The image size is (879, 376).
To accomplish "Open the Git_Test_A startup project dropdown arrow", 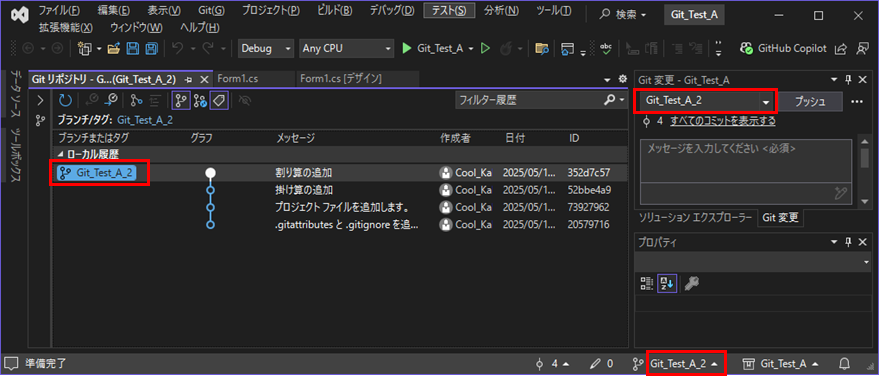I will 471,49.
